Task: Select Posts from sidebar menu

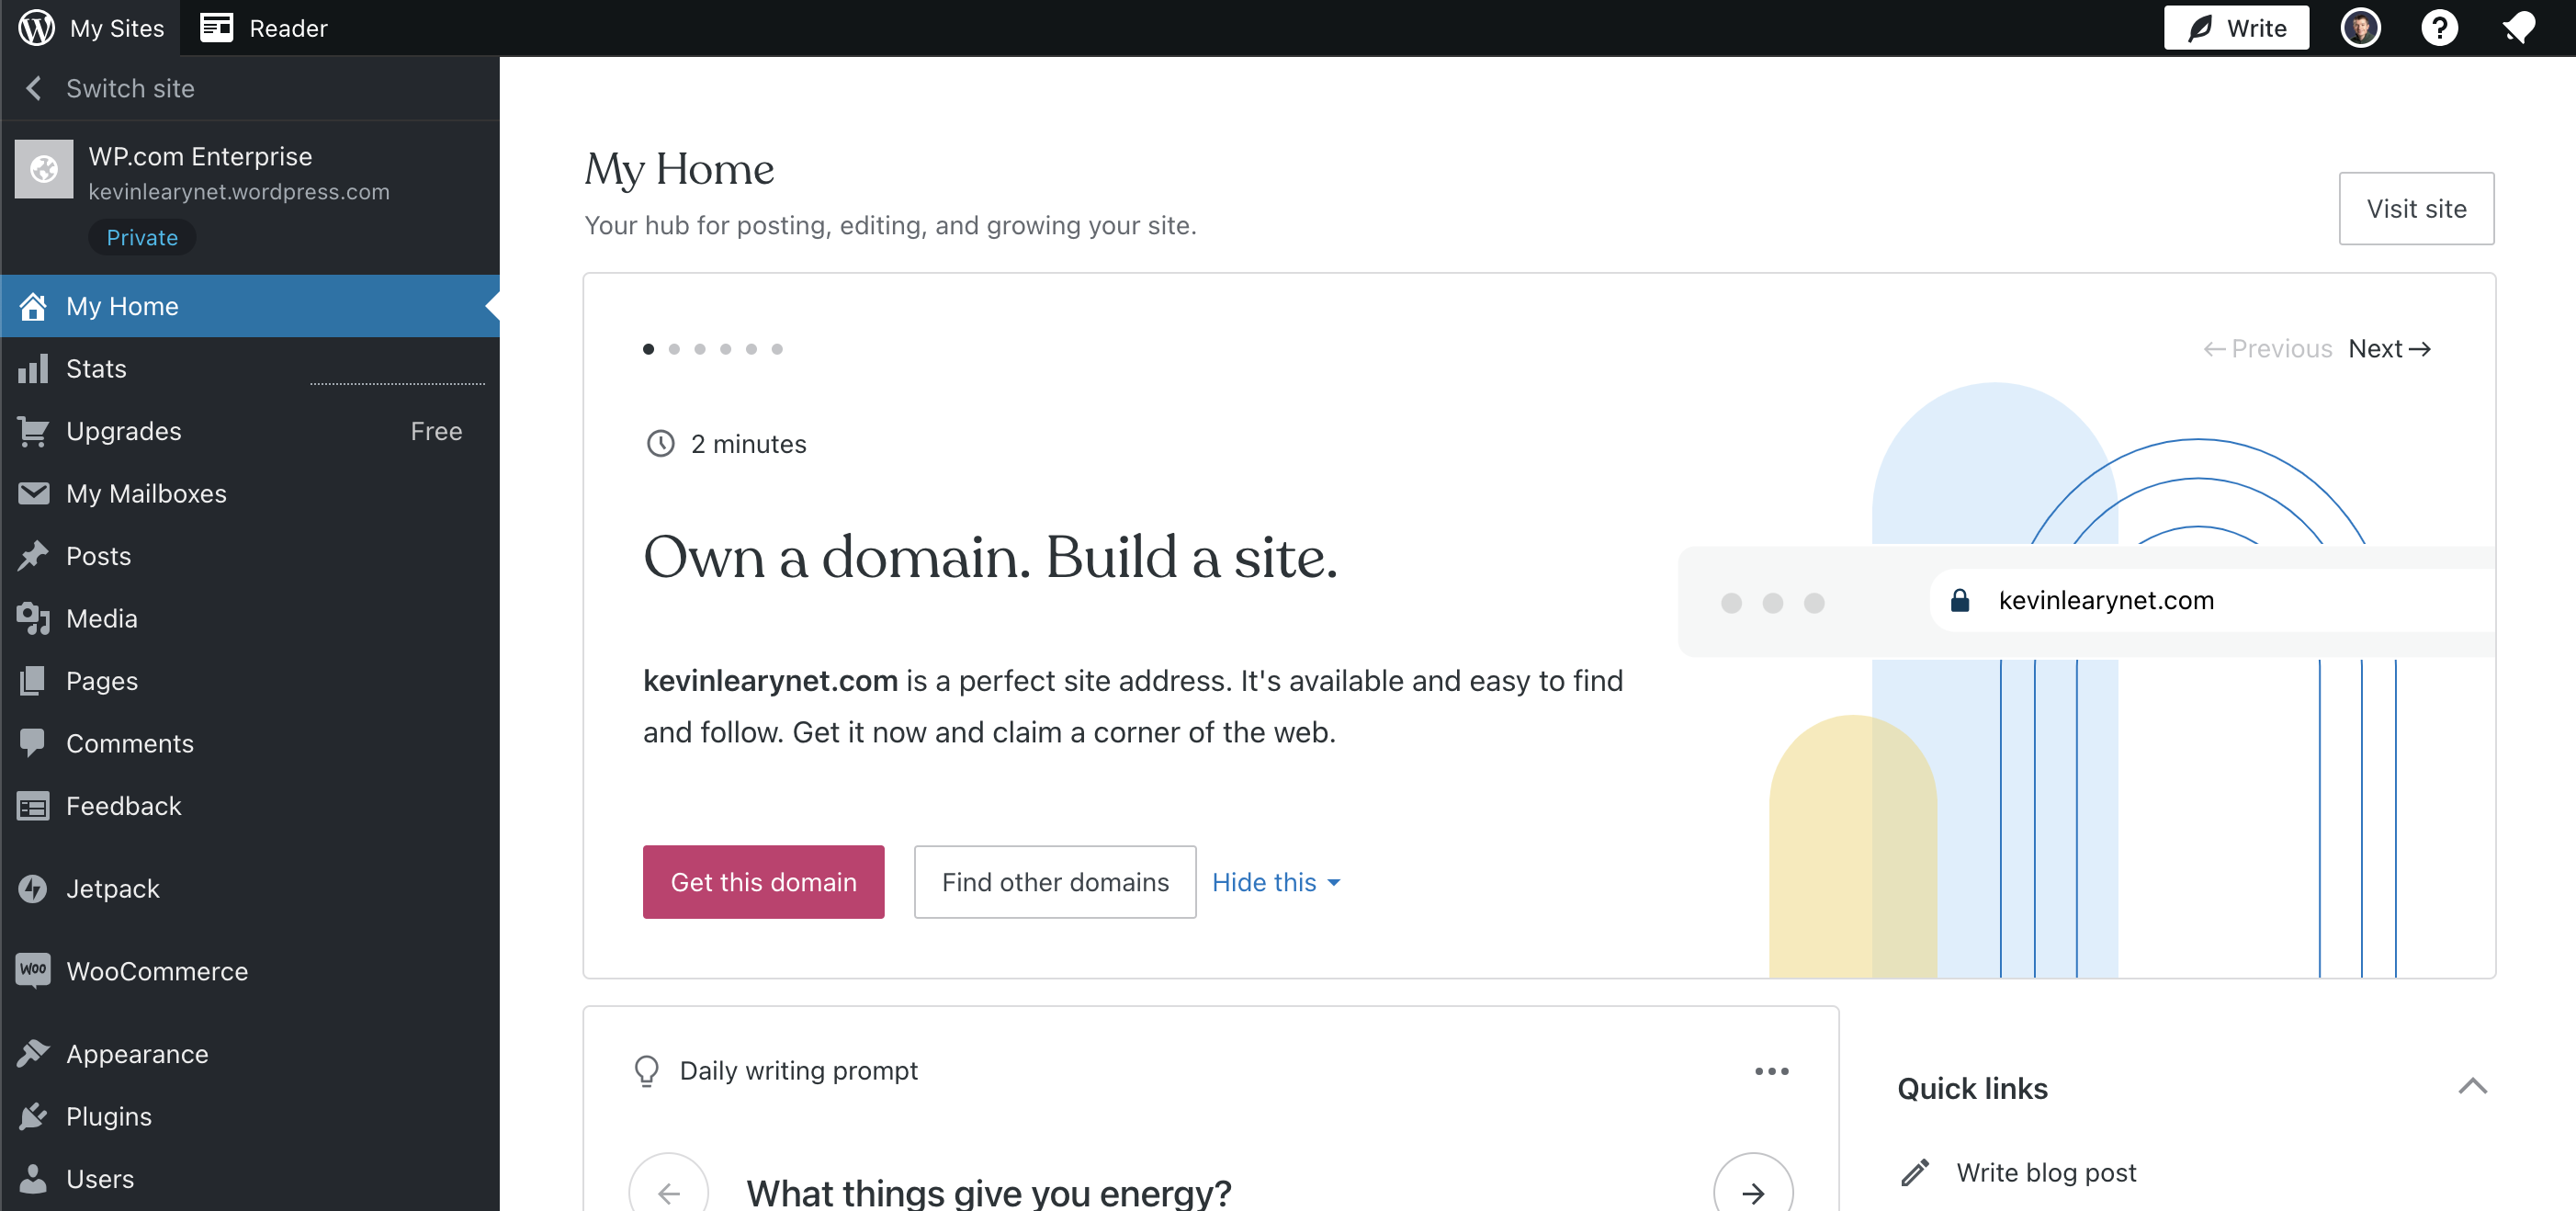Action: click(x=98, y=555)
